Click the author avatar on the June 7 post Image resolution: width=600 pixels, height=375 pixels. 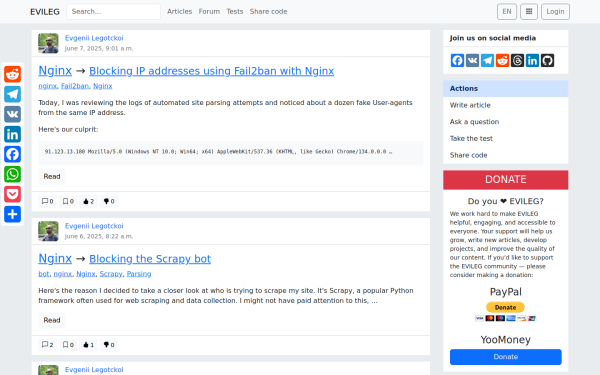pos(48,43)
